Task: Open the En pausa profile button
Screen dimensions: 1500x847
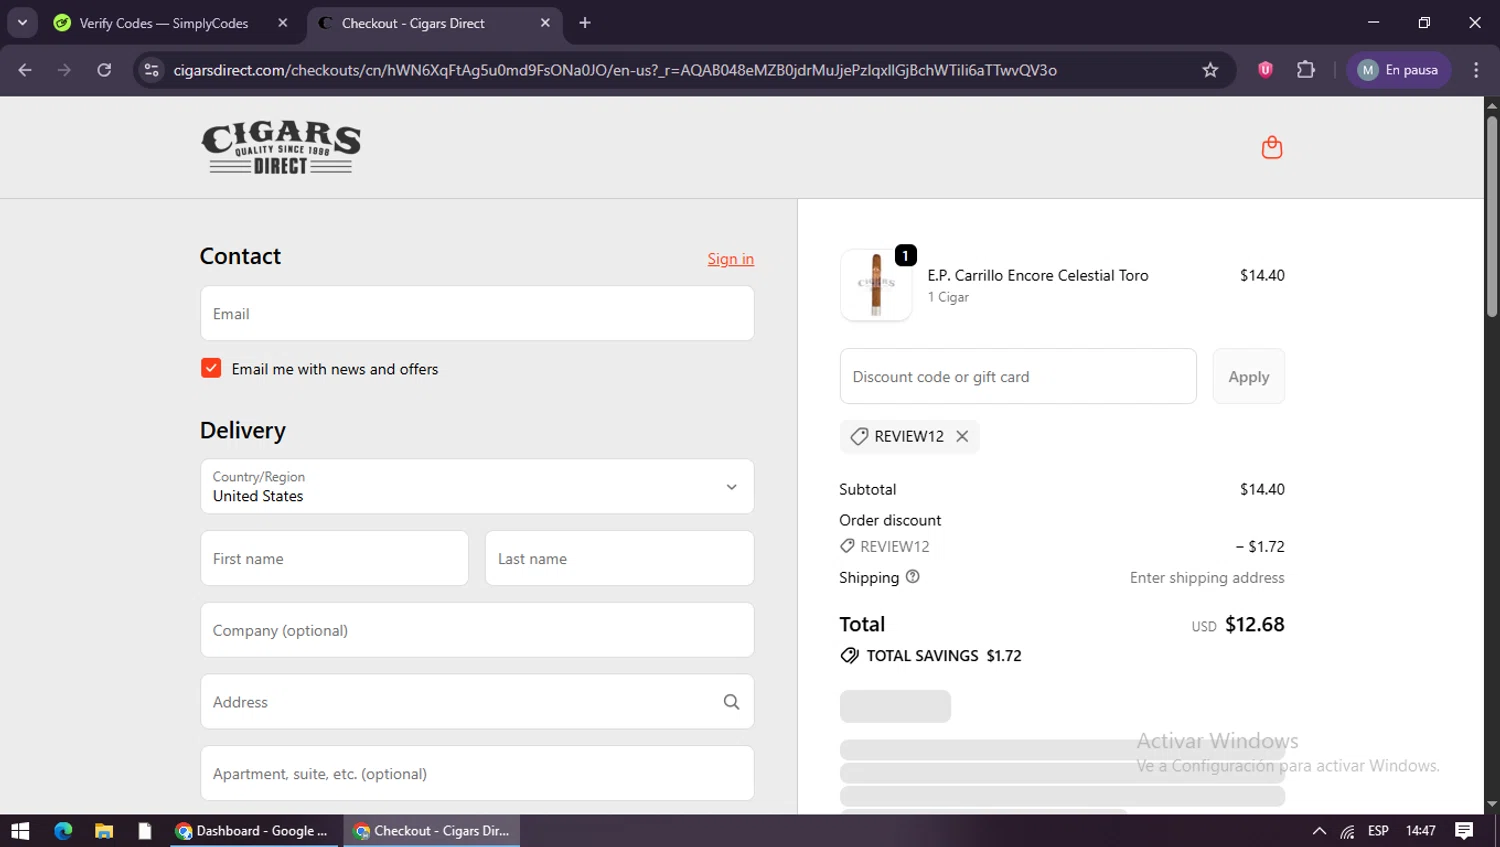Action: [1398, 70]
